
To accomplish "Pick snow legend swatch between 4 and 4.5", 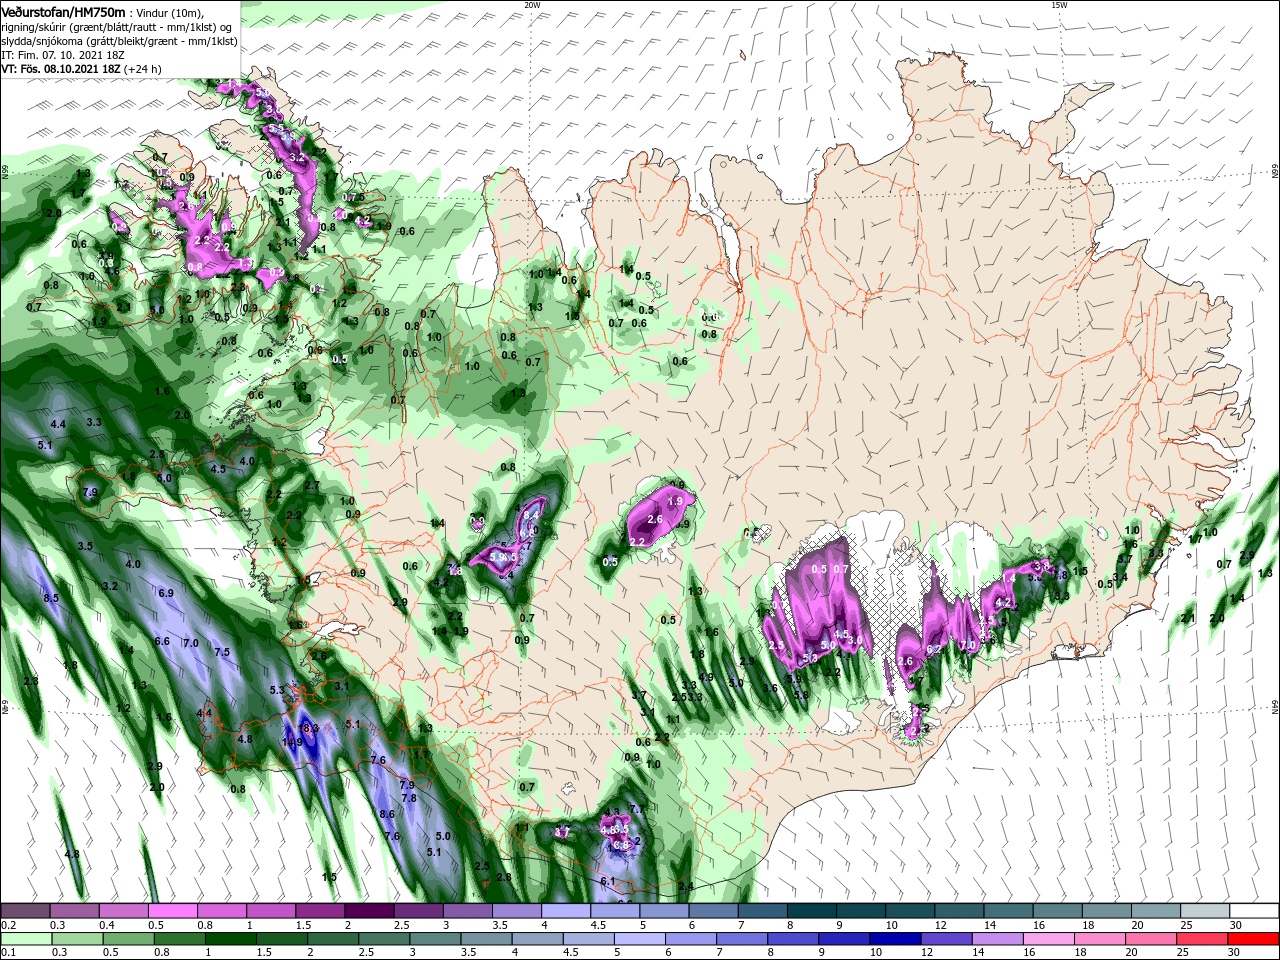I will 566,911.
